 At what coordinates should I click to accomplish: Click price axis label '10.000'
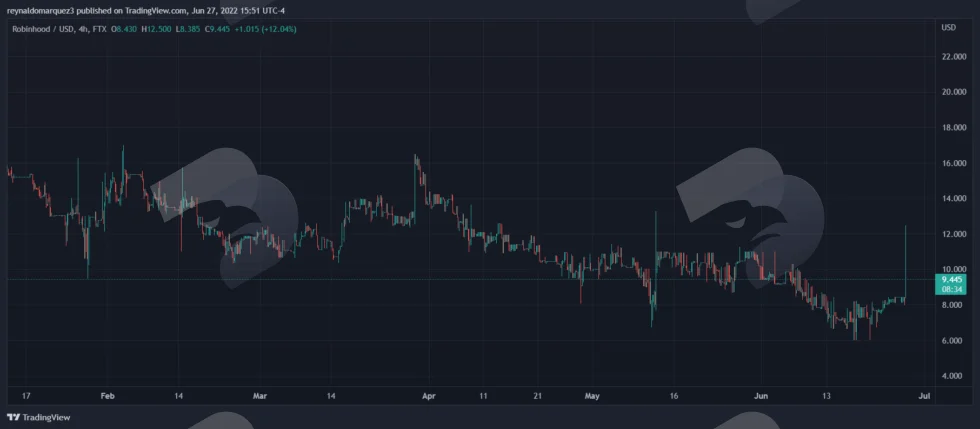954,270
